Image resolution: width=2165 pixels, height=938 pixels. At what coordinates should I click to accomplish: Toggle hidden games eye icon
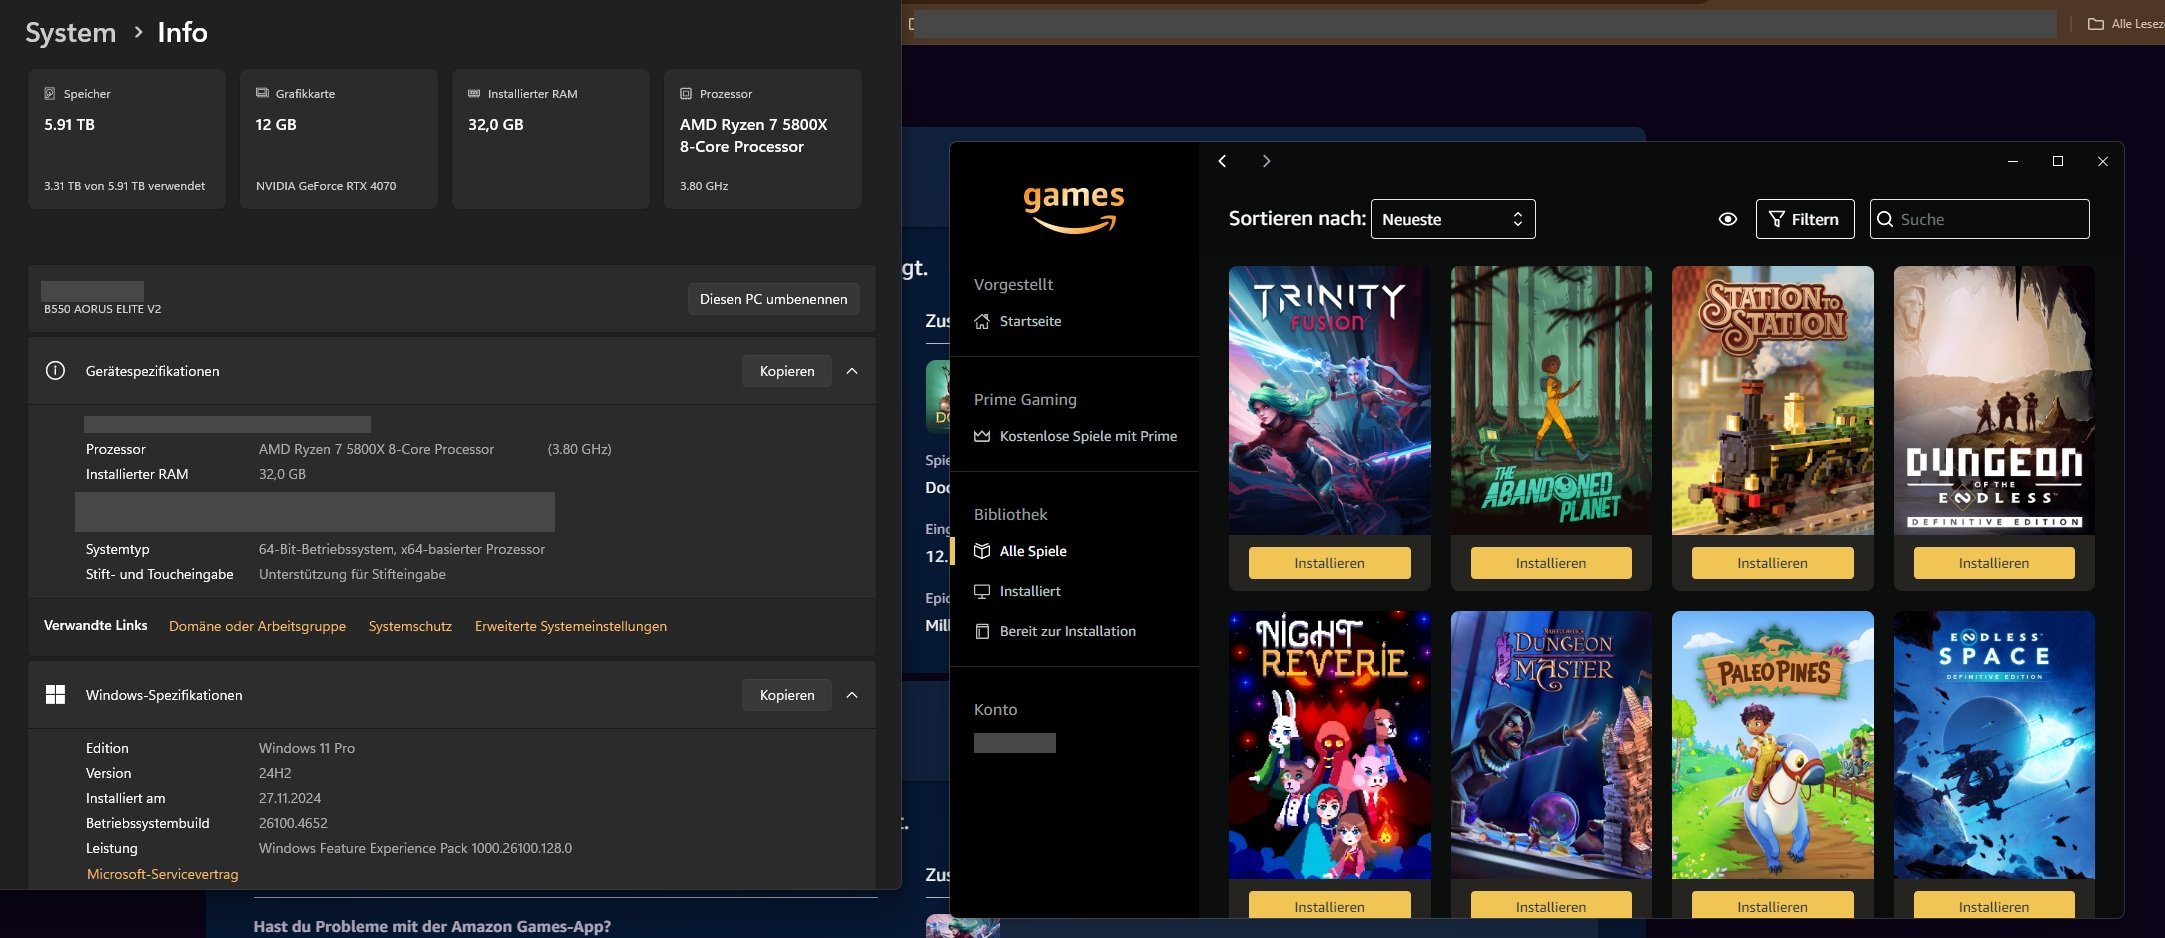(x=1727, y=219)
